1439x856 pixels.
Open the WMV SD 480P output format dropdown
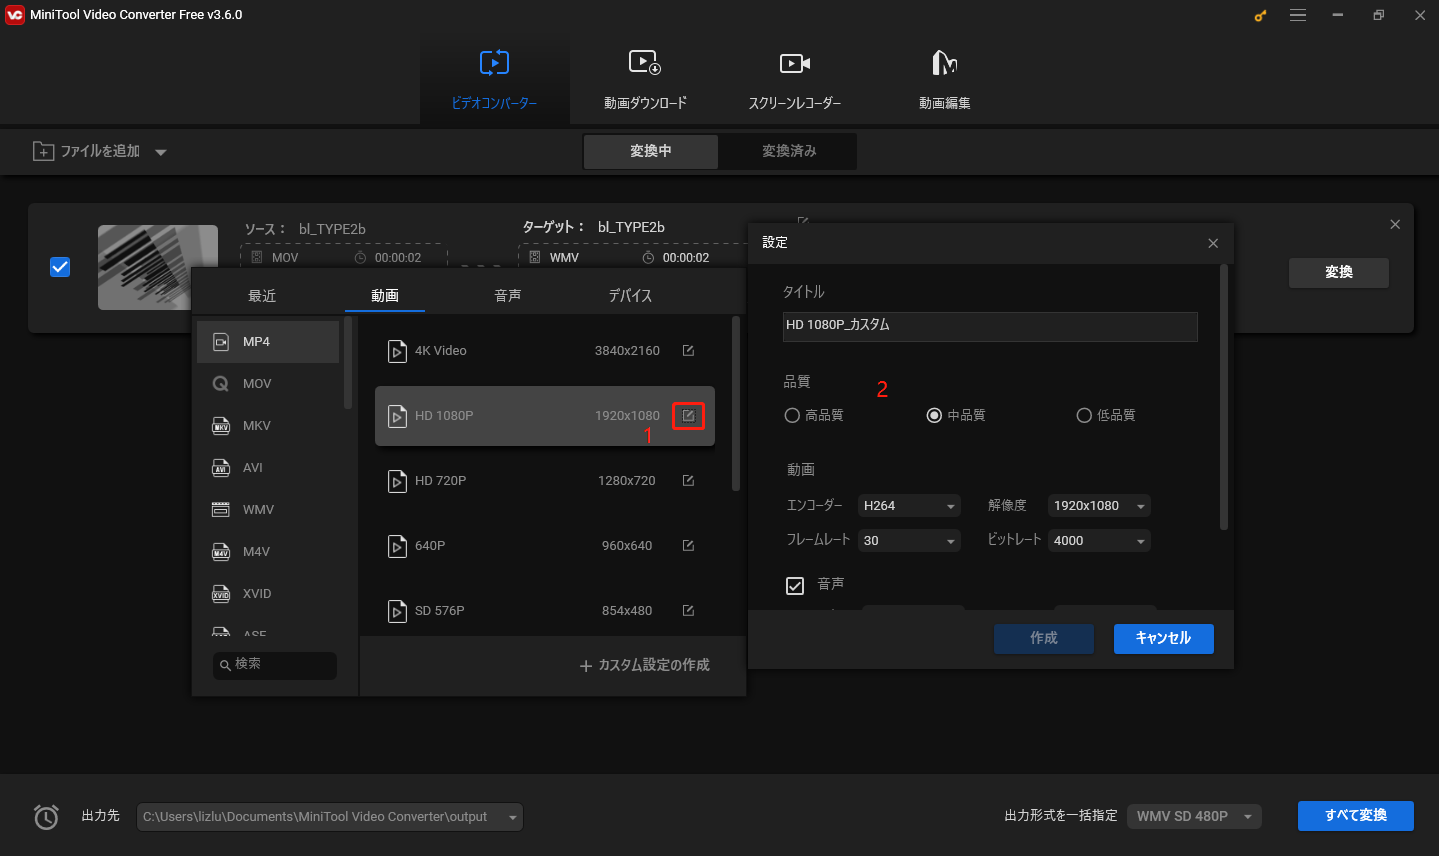tap(1194, 816)
